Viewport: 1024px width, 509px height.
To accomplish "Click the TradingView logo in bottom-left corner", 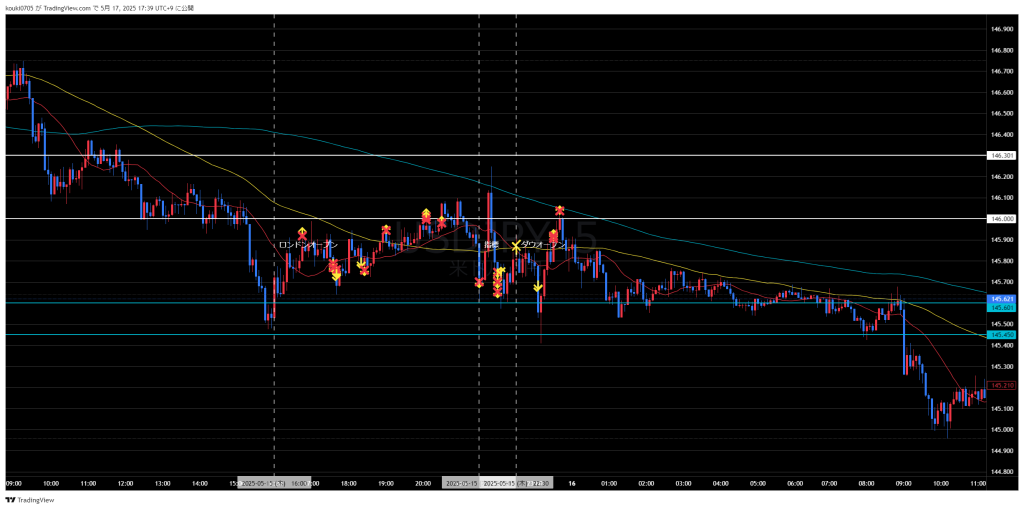I will point(30,500).
